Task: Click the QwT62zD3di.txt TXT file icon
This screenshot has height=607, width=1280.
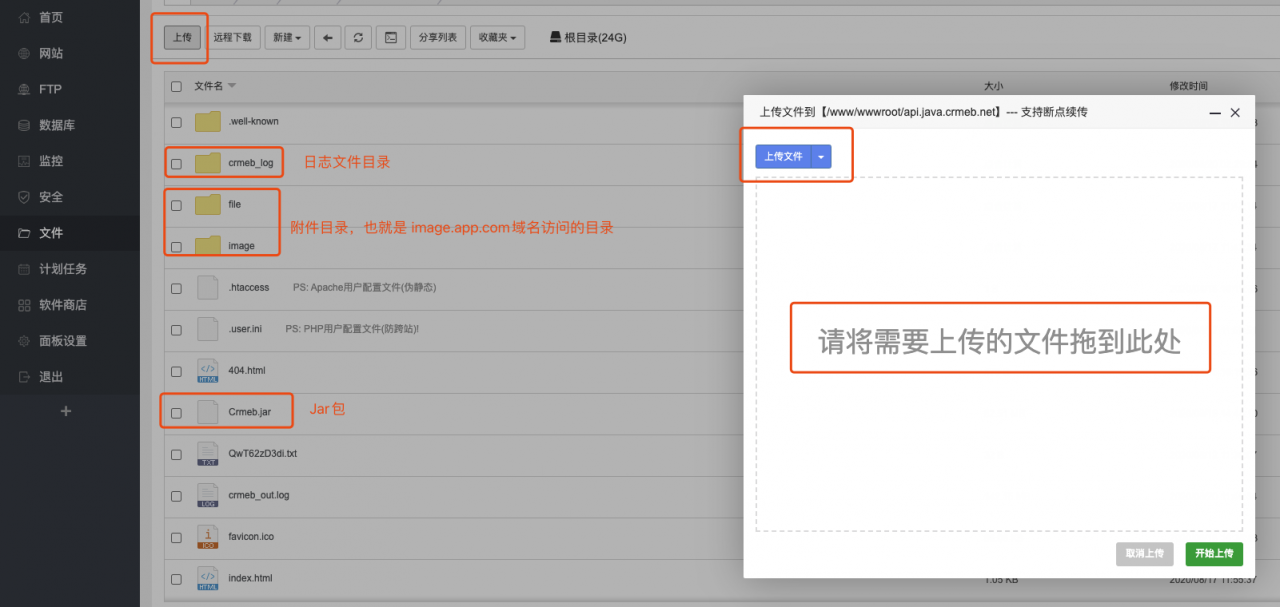Action: [x=208, y=453]
